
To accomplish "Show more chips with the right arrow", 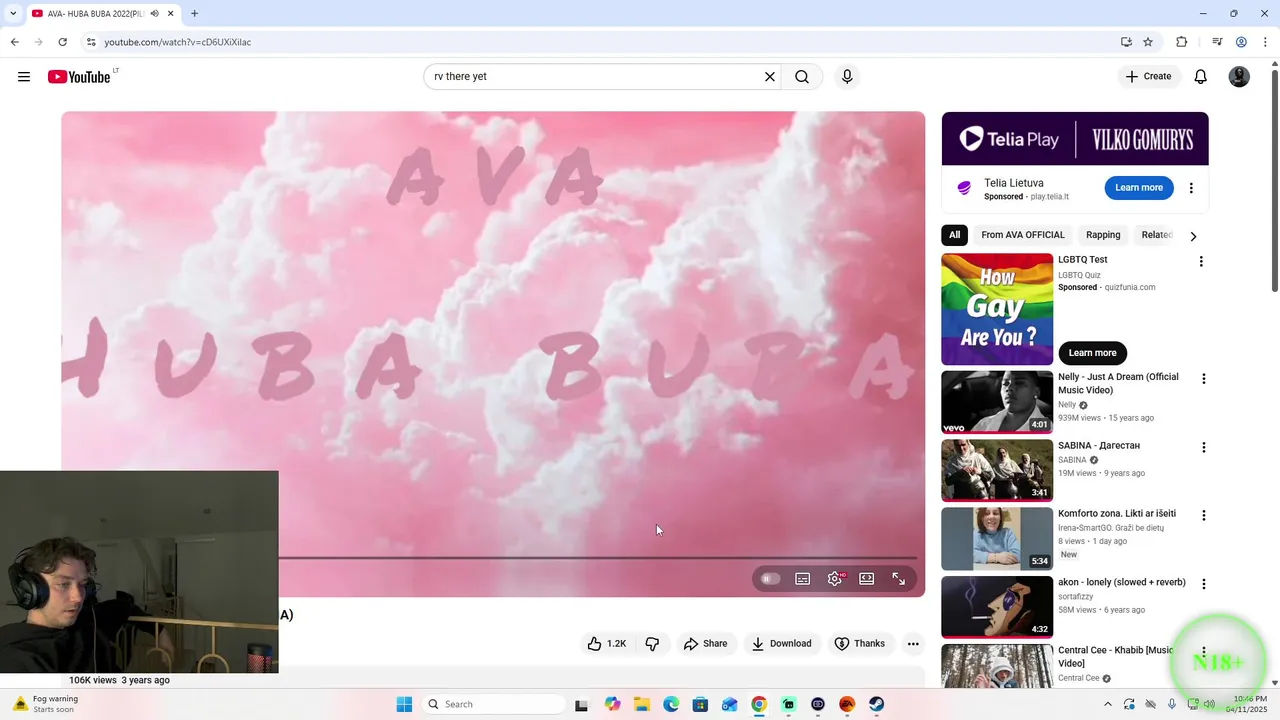I will pyautogui.click(x=1193, y=236).
